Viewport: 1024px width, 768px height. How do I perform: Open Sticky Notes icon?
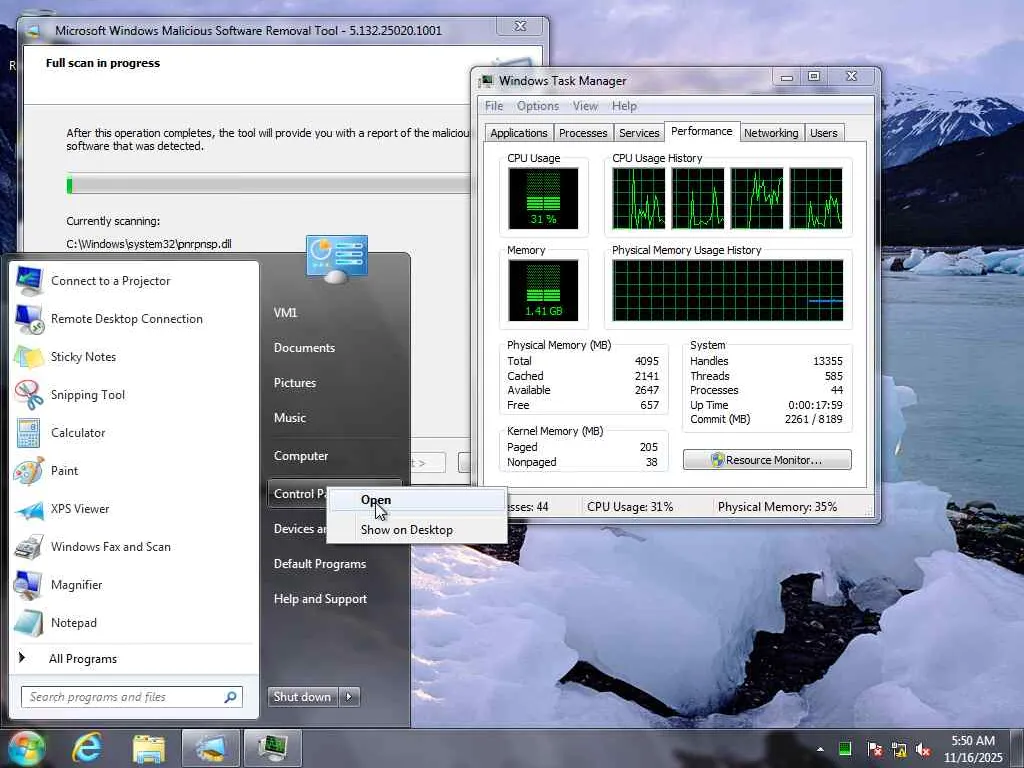tap(29, 357)
